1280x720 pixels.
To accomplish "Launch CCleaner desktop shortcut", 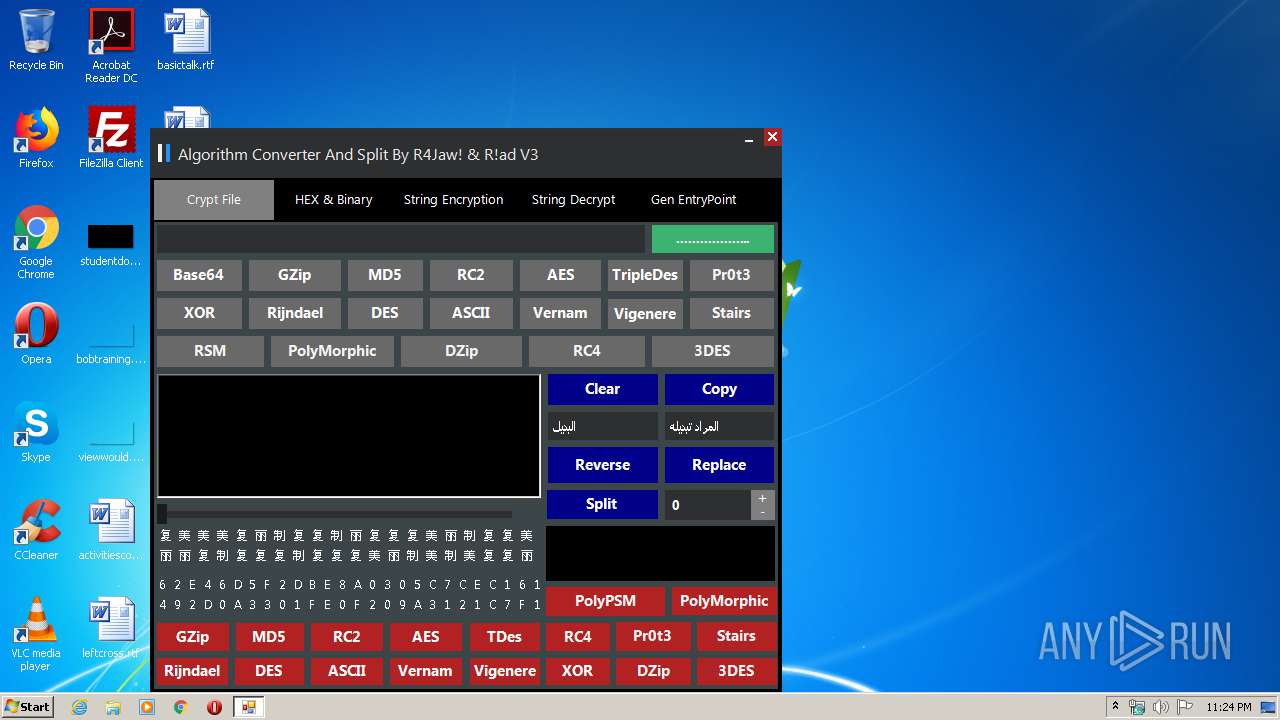I will (x=36, y=529).
